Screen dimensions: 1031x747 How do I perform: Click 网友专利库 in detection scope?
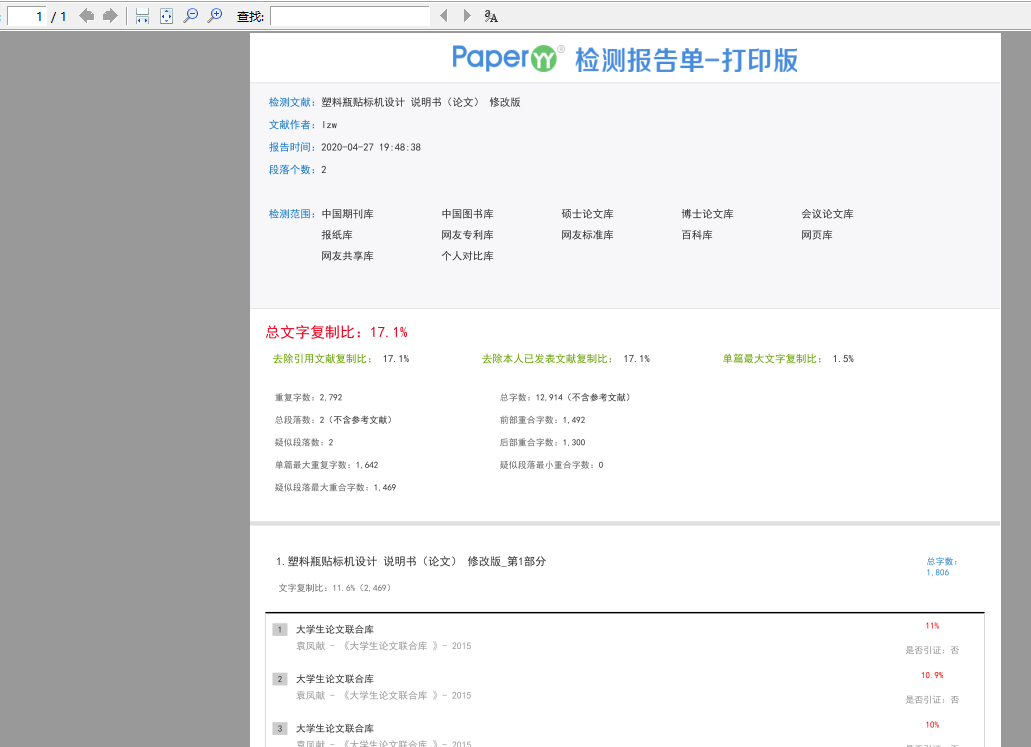[468, 235]
